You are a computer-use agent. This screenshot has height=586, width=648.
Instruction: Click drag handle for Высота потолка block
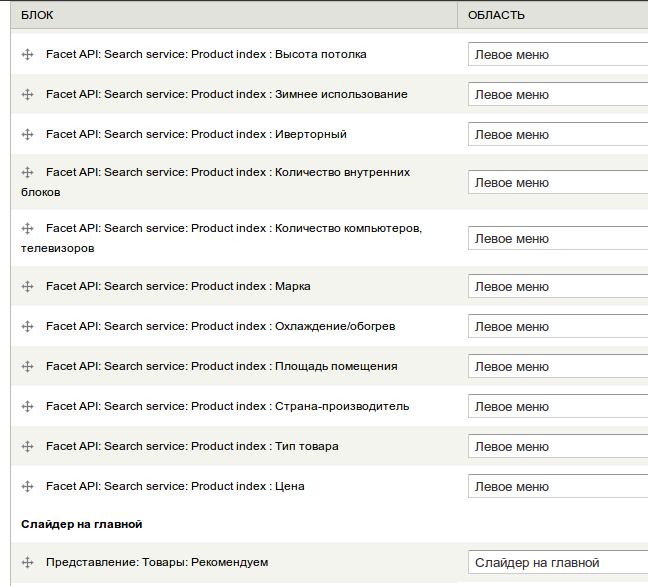(x=28, y=55)
